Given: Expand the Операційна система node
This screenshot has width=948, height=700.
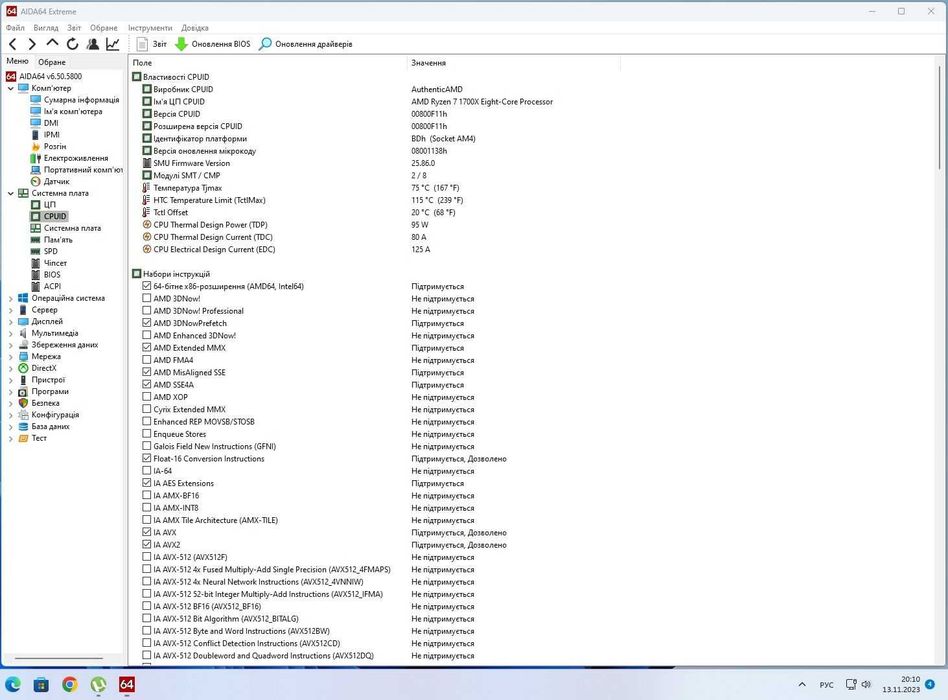Looking at the screenshot, I should (10, 298).
